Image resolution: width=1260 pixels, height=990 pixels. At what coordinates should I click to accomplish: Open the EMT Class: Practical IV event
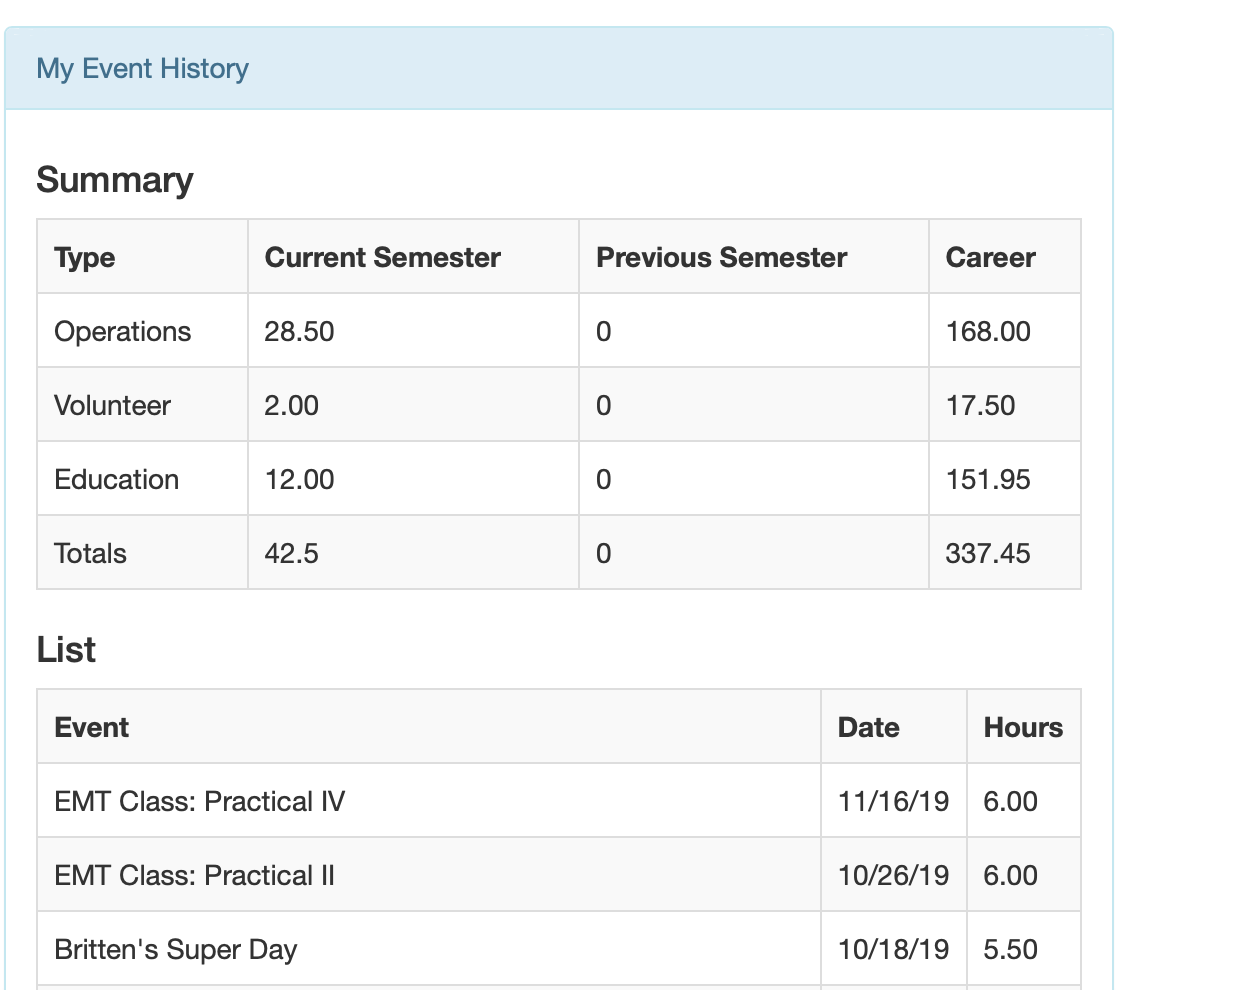pos(200,802)
